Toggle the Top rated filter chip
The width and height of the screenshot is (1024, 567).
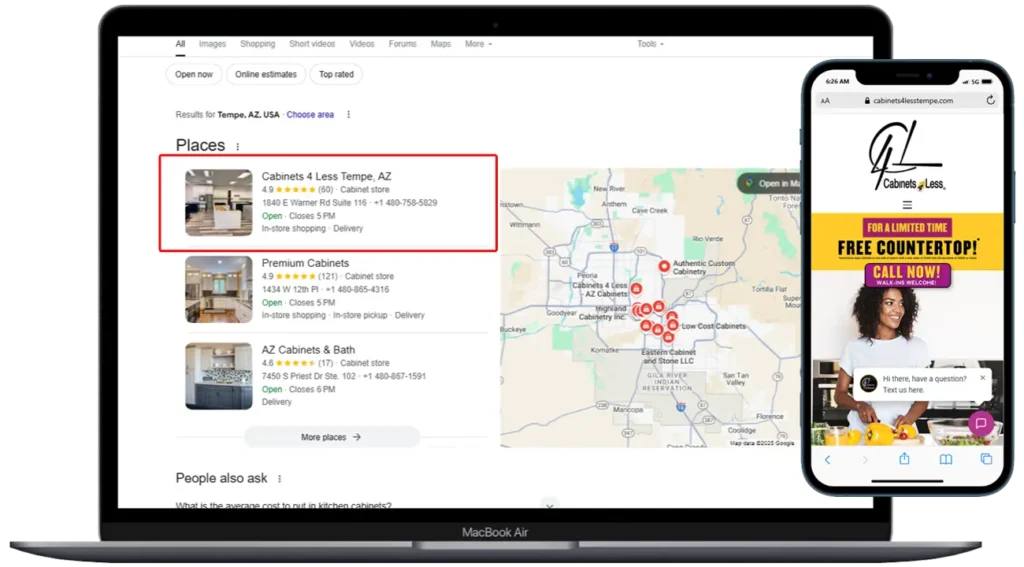[336, 74]
